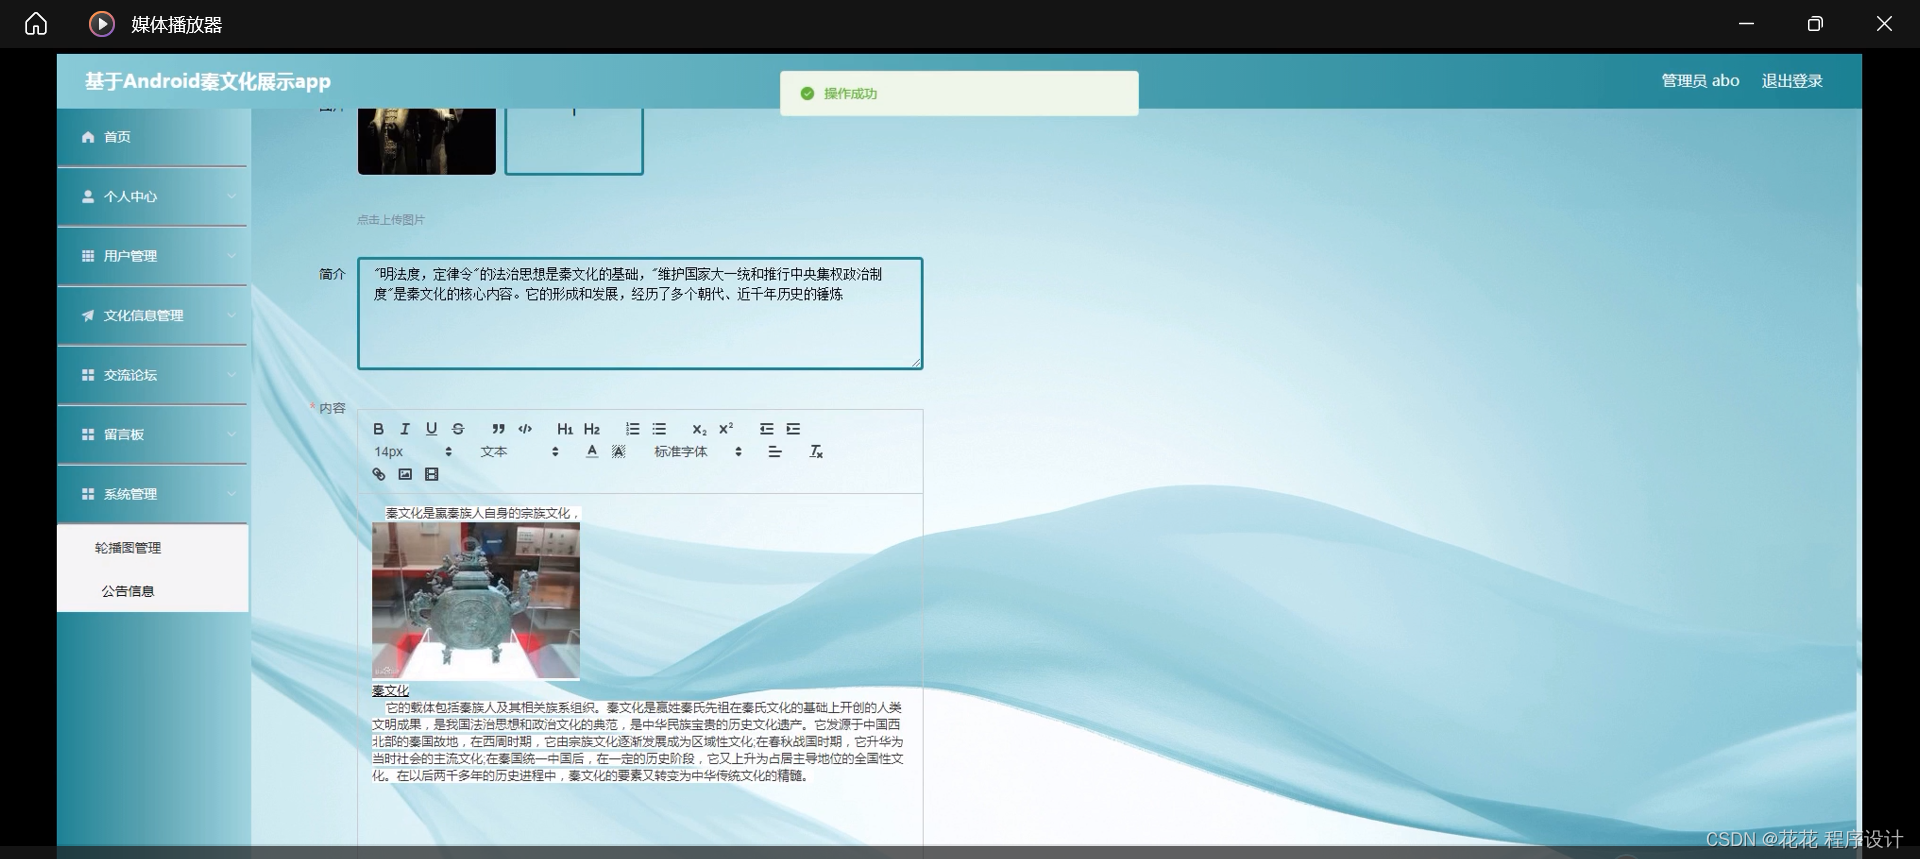The width and height of the screenshot is (1920, 859).
Task: Click the person icon beside 个人中心
Action: click(x=88, y=197)
